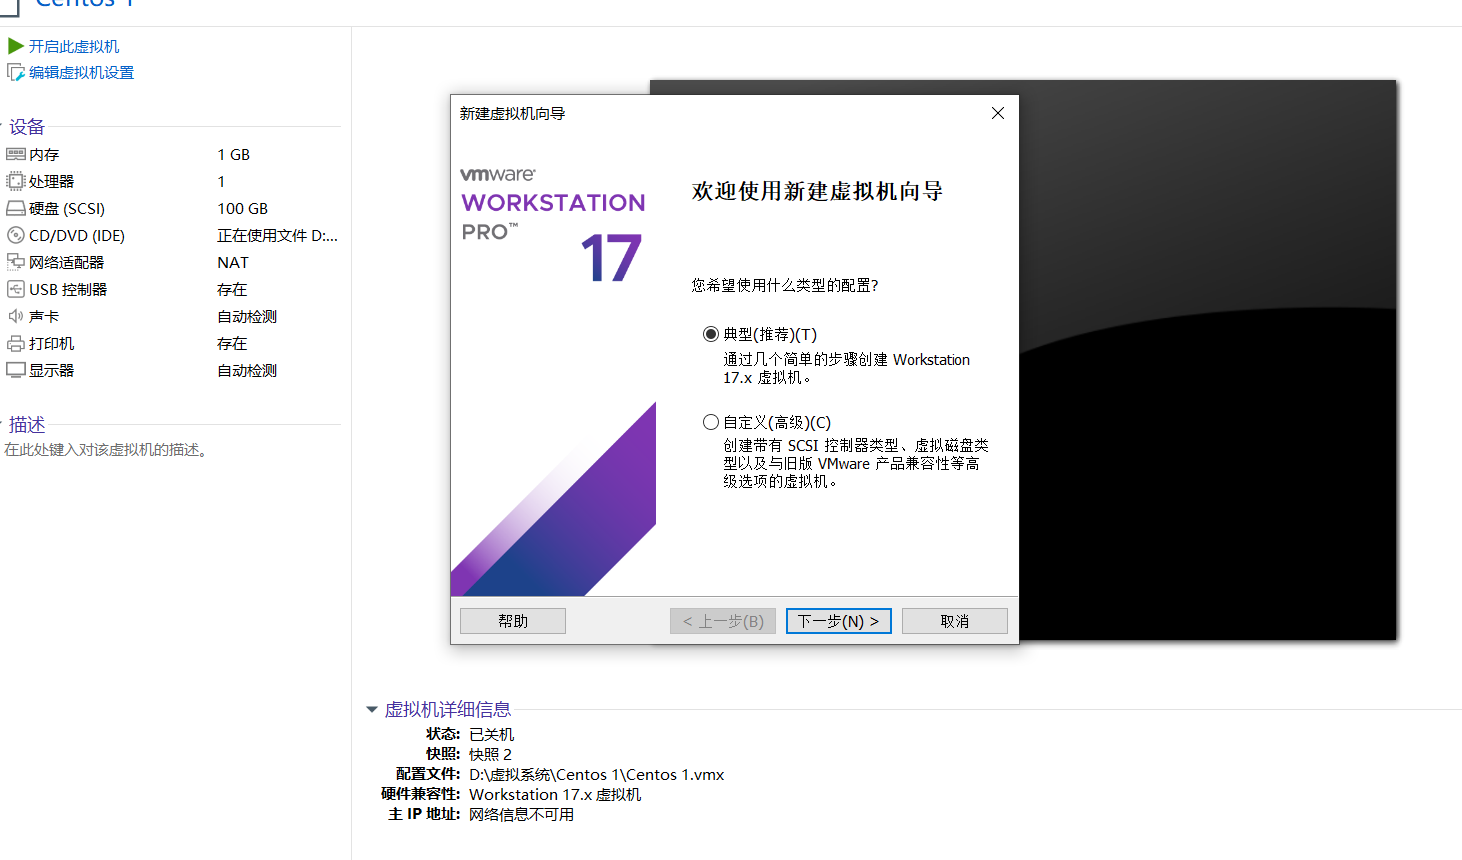Close the 新建虚拟机向导 dialog
The width and height of the screenshot is (1462, 860).
[998, 113]
